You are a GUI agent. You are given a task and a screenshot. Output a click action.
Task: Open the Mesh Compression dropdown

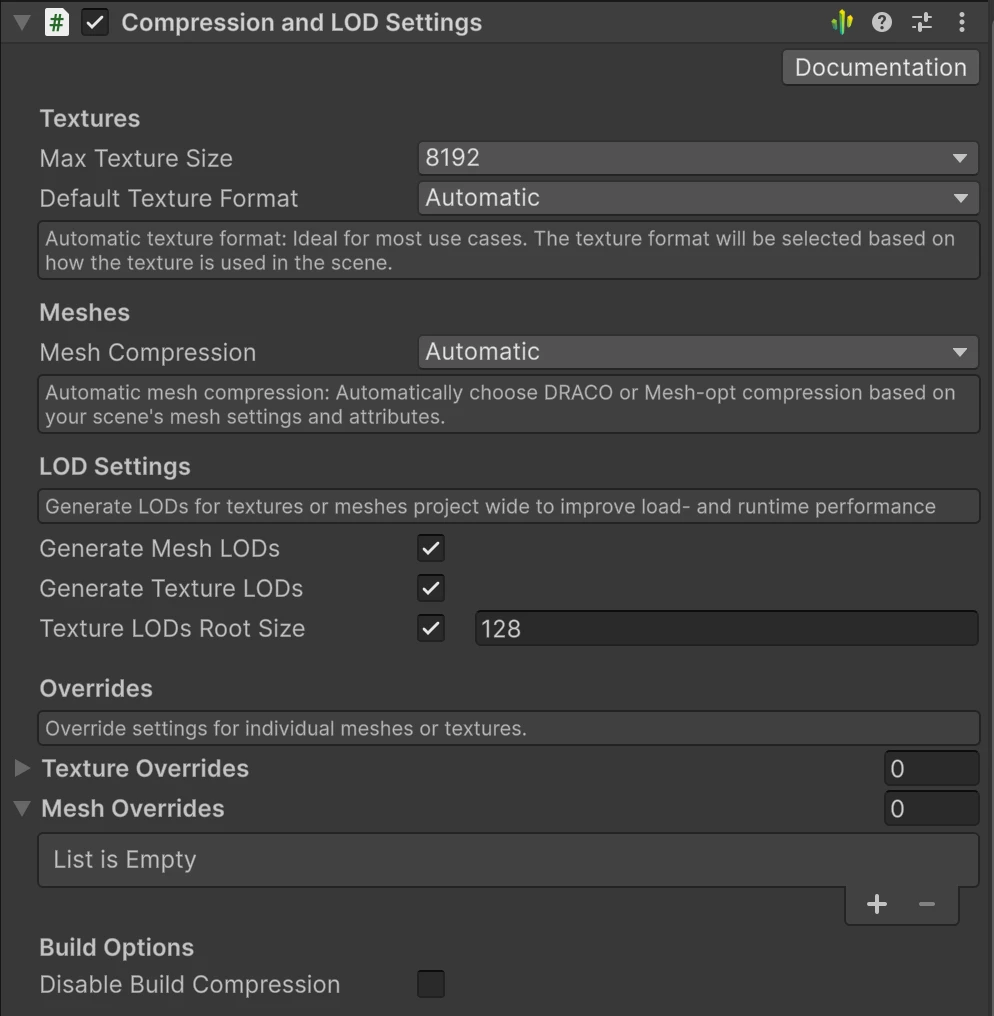[x=697, y=352]
